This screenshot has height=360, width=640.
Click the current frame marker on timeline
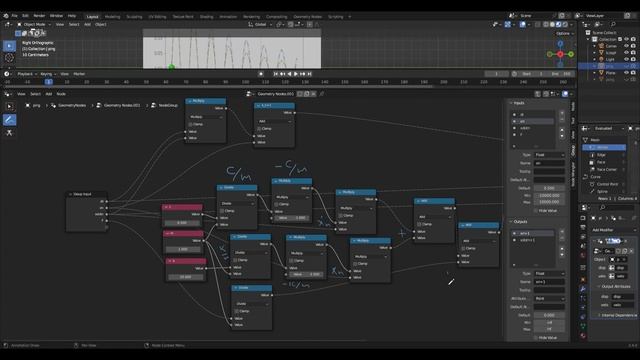tap(49, 82)
